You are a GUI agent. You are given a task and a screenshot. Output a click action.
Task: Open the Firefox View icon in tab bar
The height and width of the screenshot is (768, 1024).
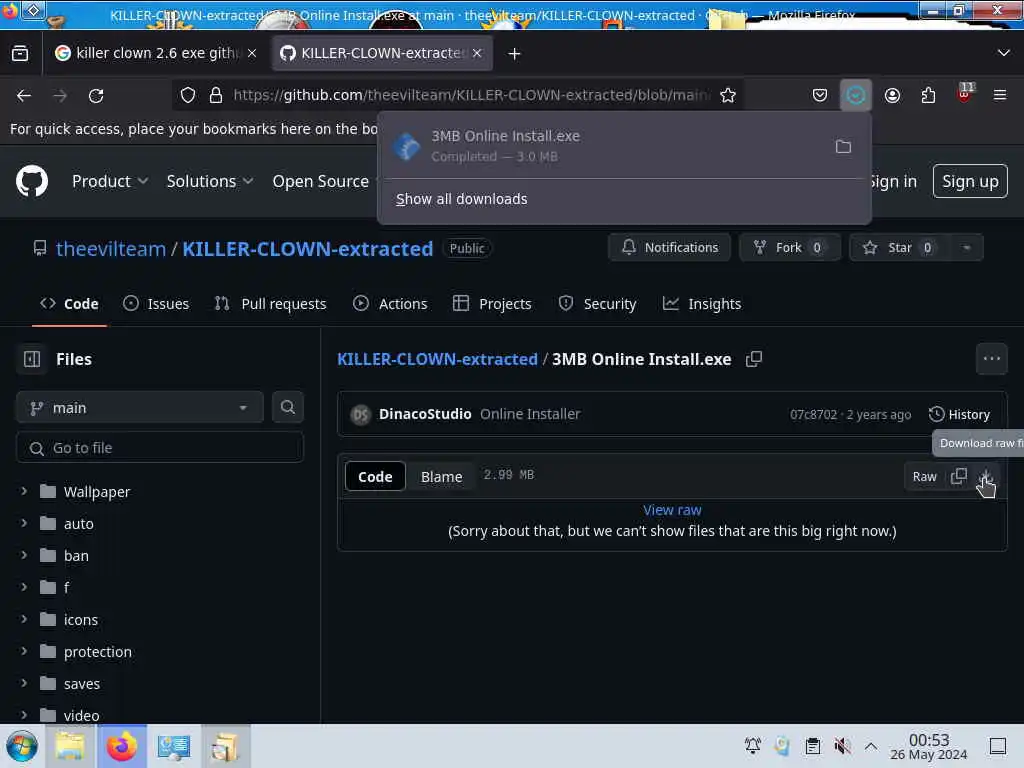click(20, 53)
